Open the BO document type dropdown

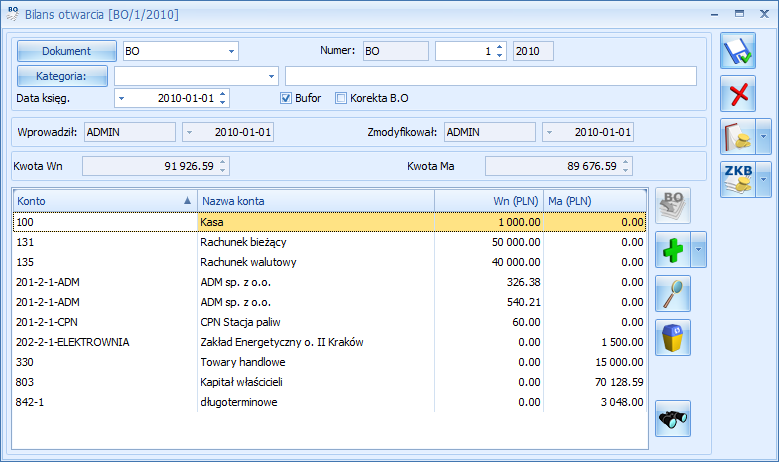point(231,51)
